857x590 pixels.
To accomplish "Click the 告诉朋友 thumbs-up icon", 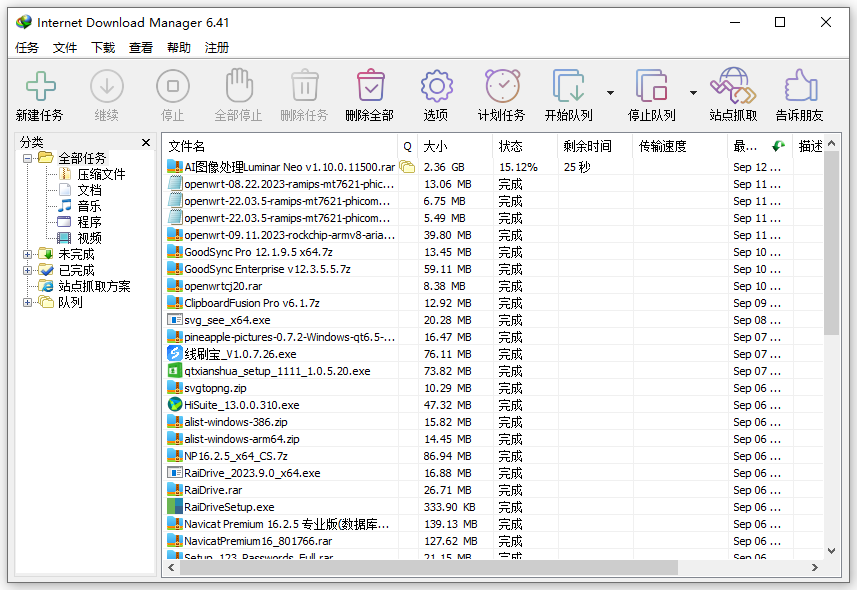I will click(800, 85).
